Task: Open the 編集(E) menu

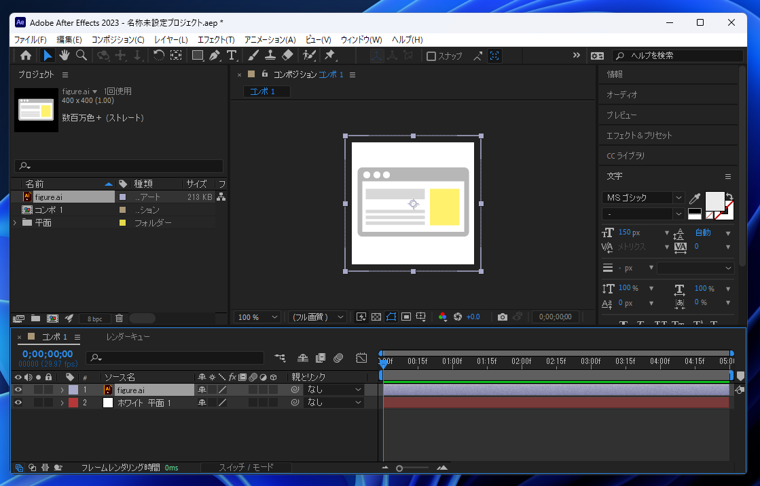Action: pyautogui.click(x=69, y=40)
